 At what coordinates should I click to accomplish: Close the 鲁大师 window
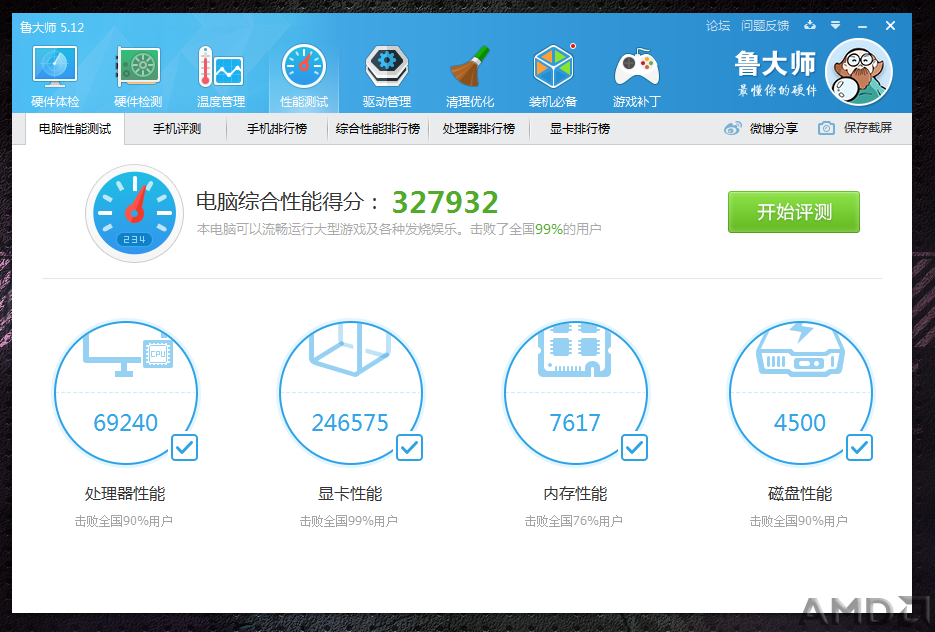point(890,26)
